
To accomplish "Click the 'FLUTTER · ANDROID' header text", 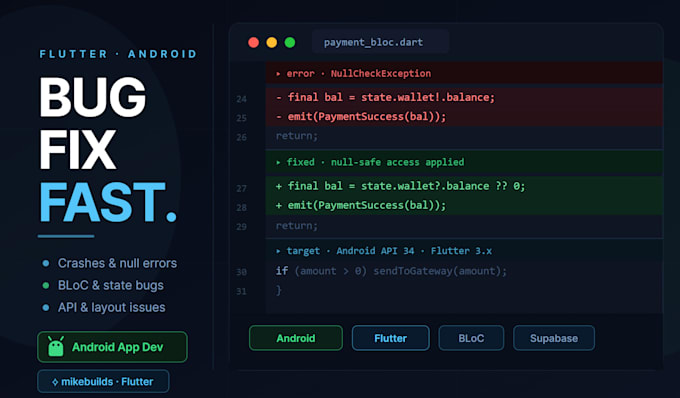I will click(118, 54).
